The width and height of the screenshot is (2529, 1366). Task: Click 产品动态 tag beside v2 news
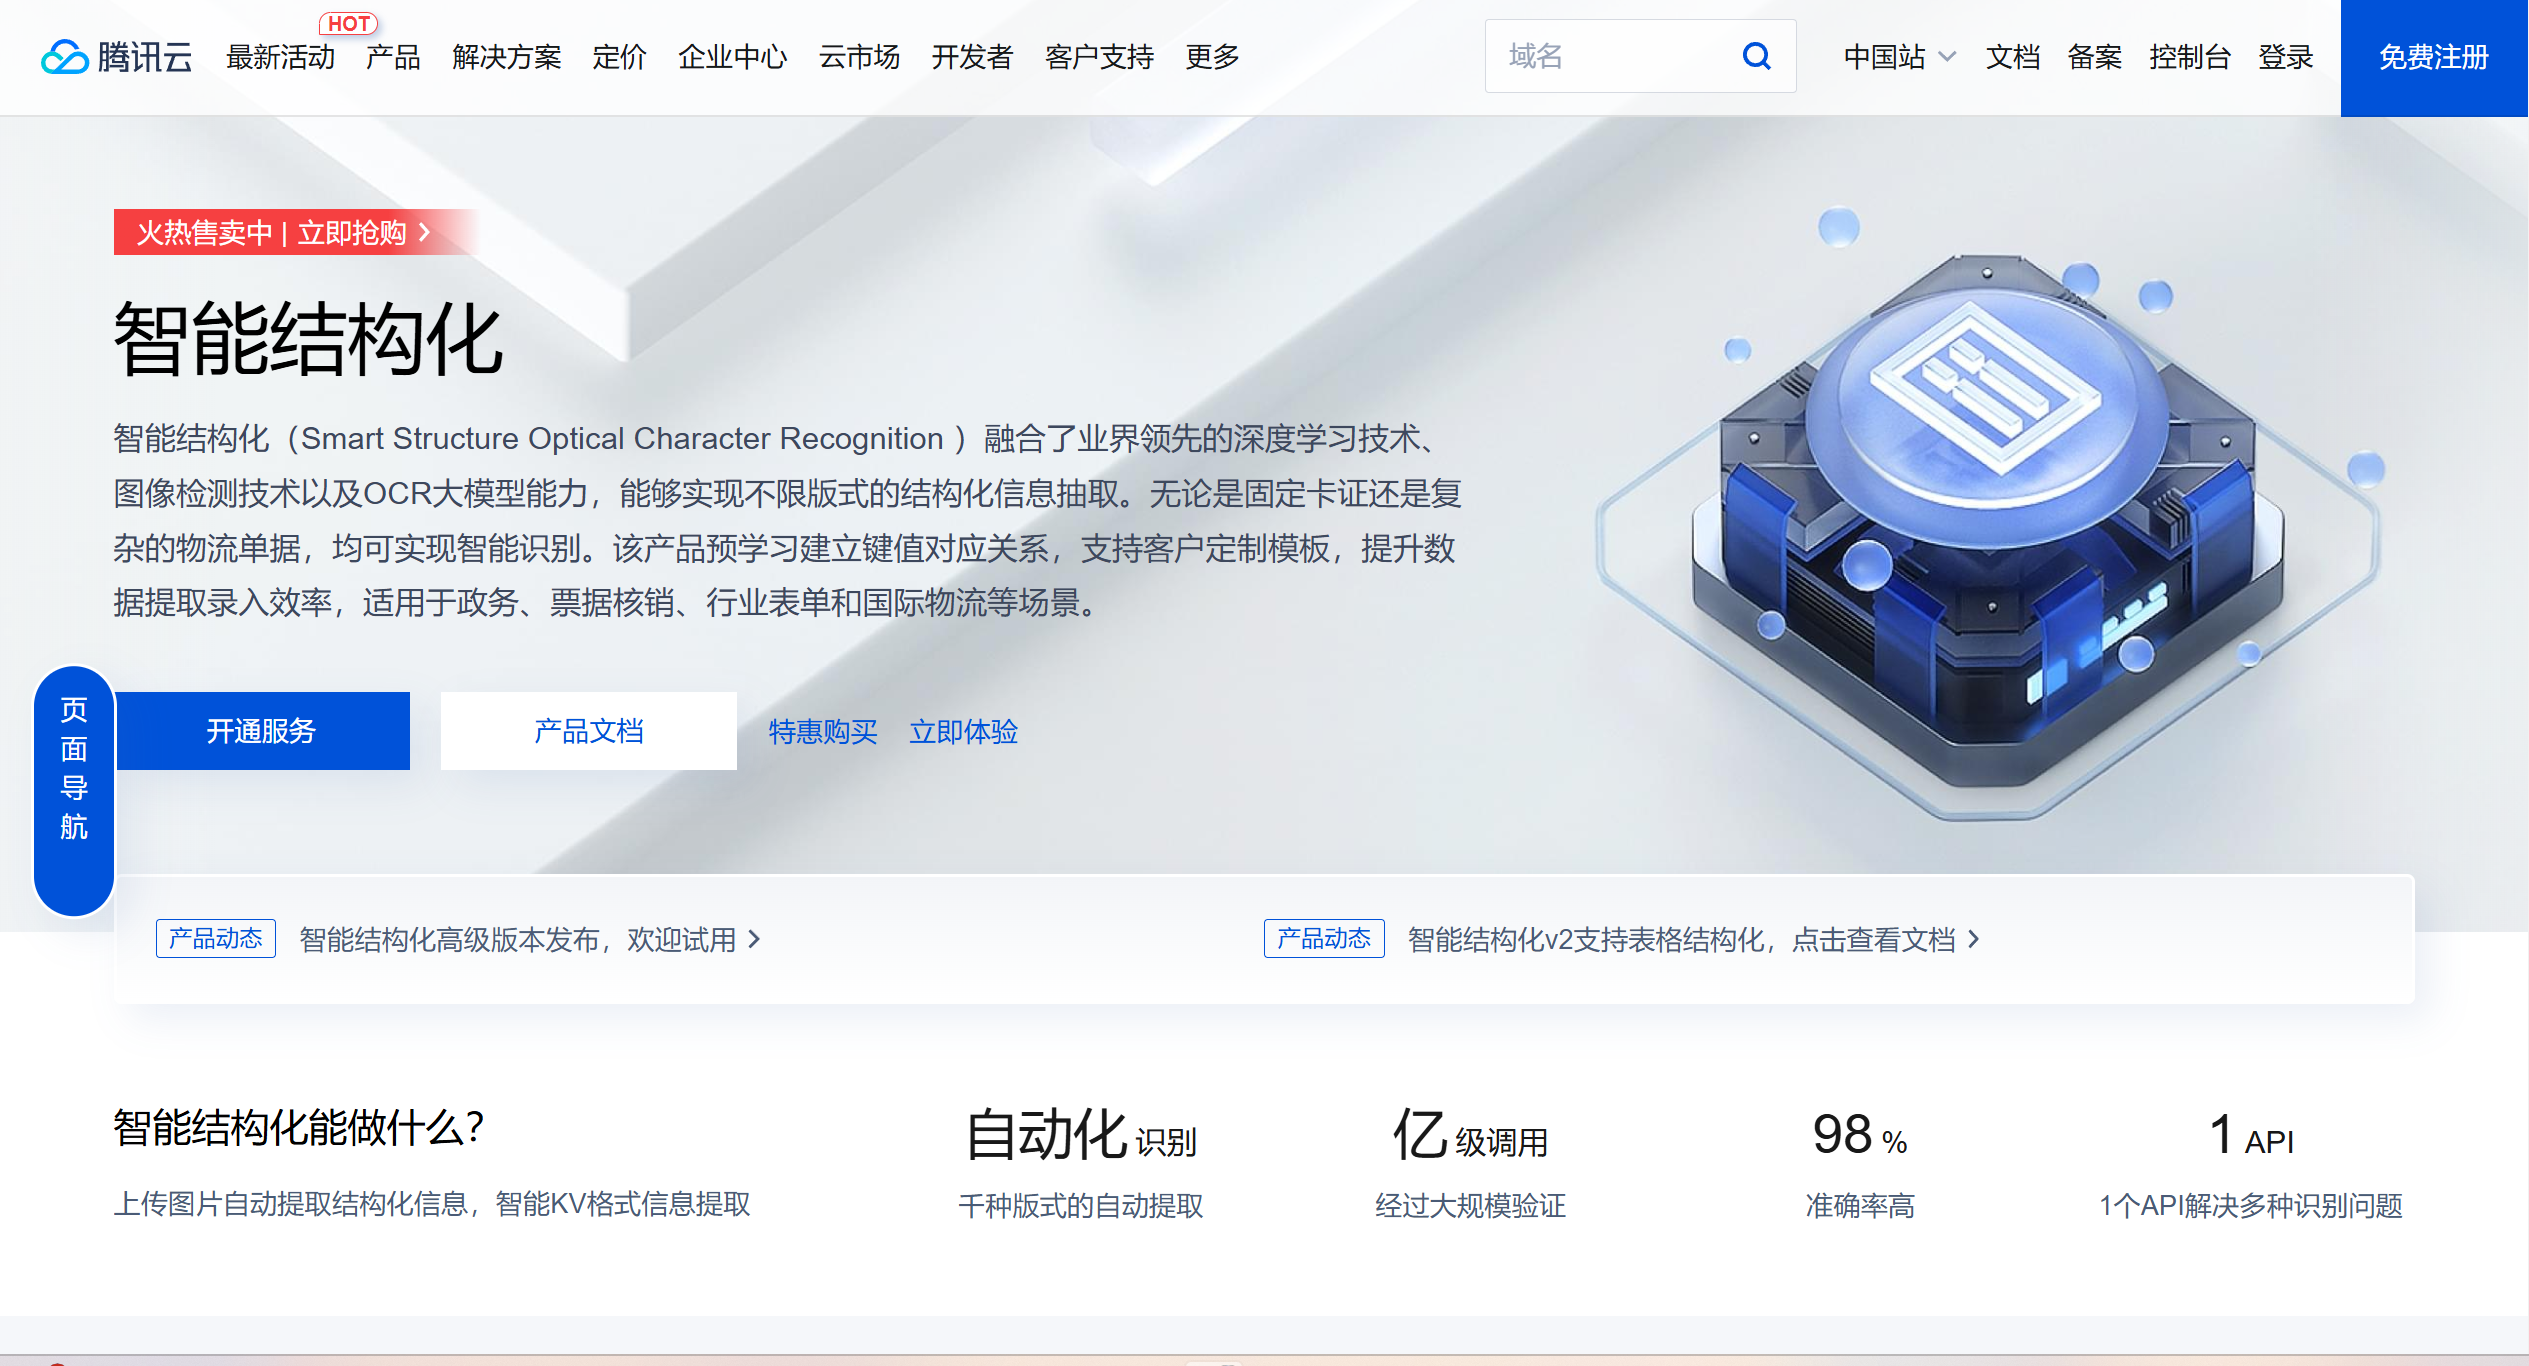click(1324, 938)
